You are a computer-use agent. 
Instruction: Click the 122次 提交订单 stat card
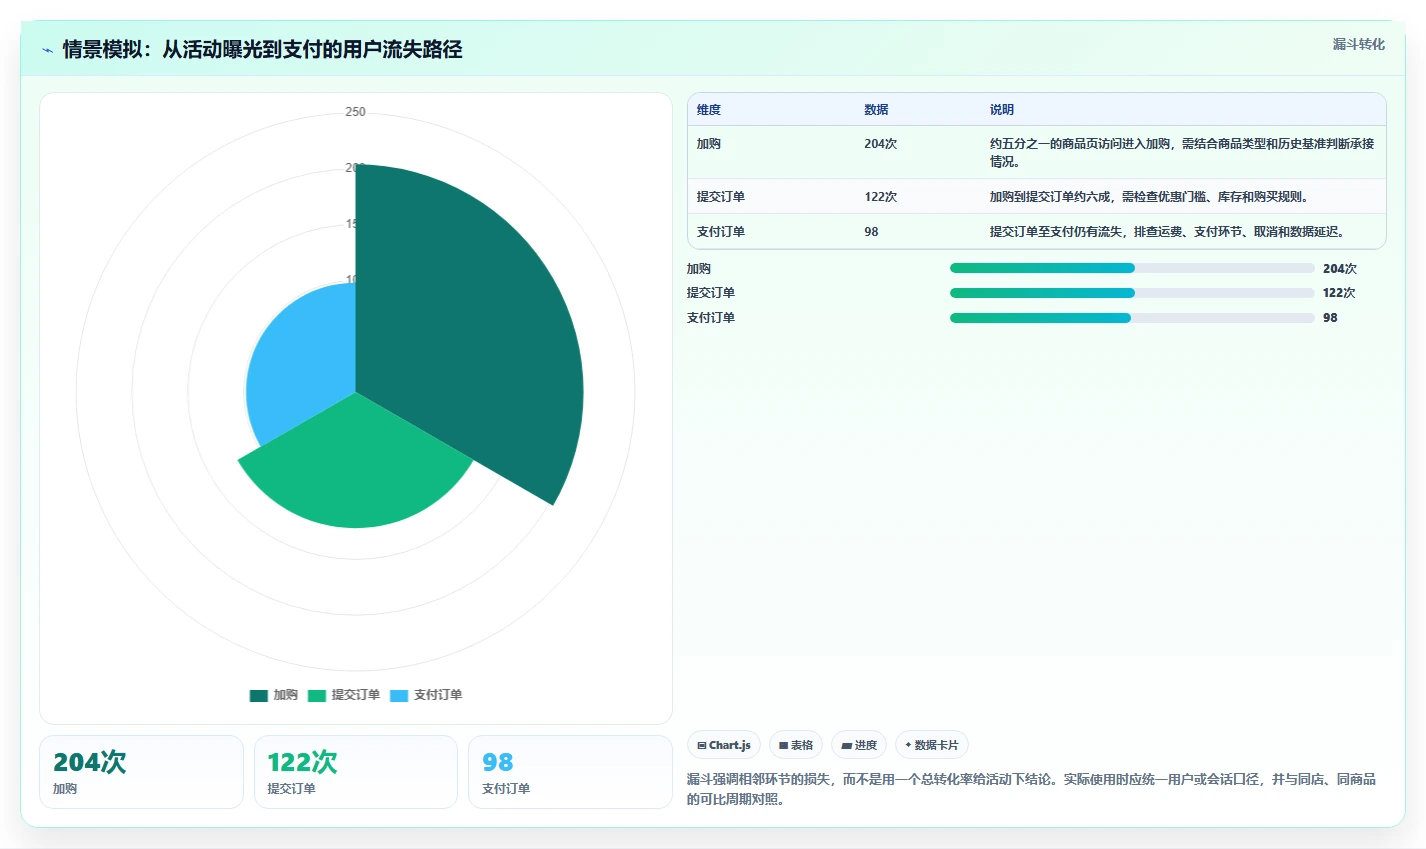356,772
